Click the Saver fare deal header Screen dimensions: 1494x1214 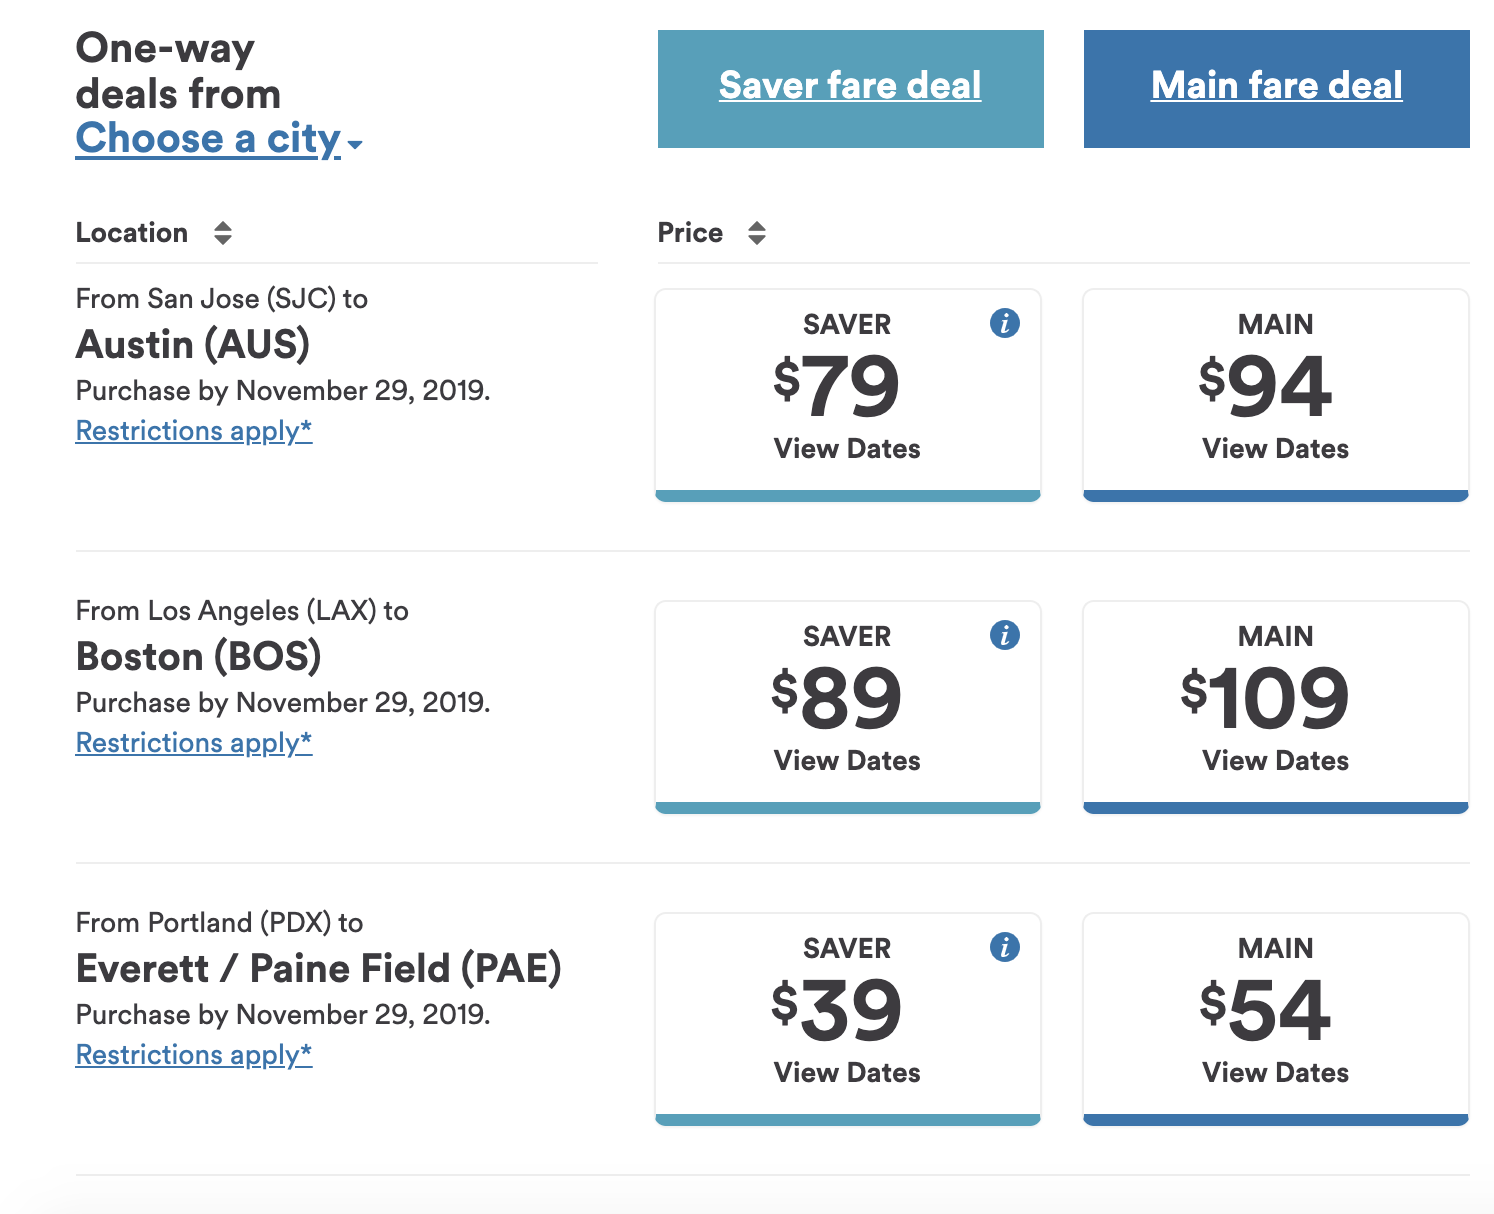850,85
